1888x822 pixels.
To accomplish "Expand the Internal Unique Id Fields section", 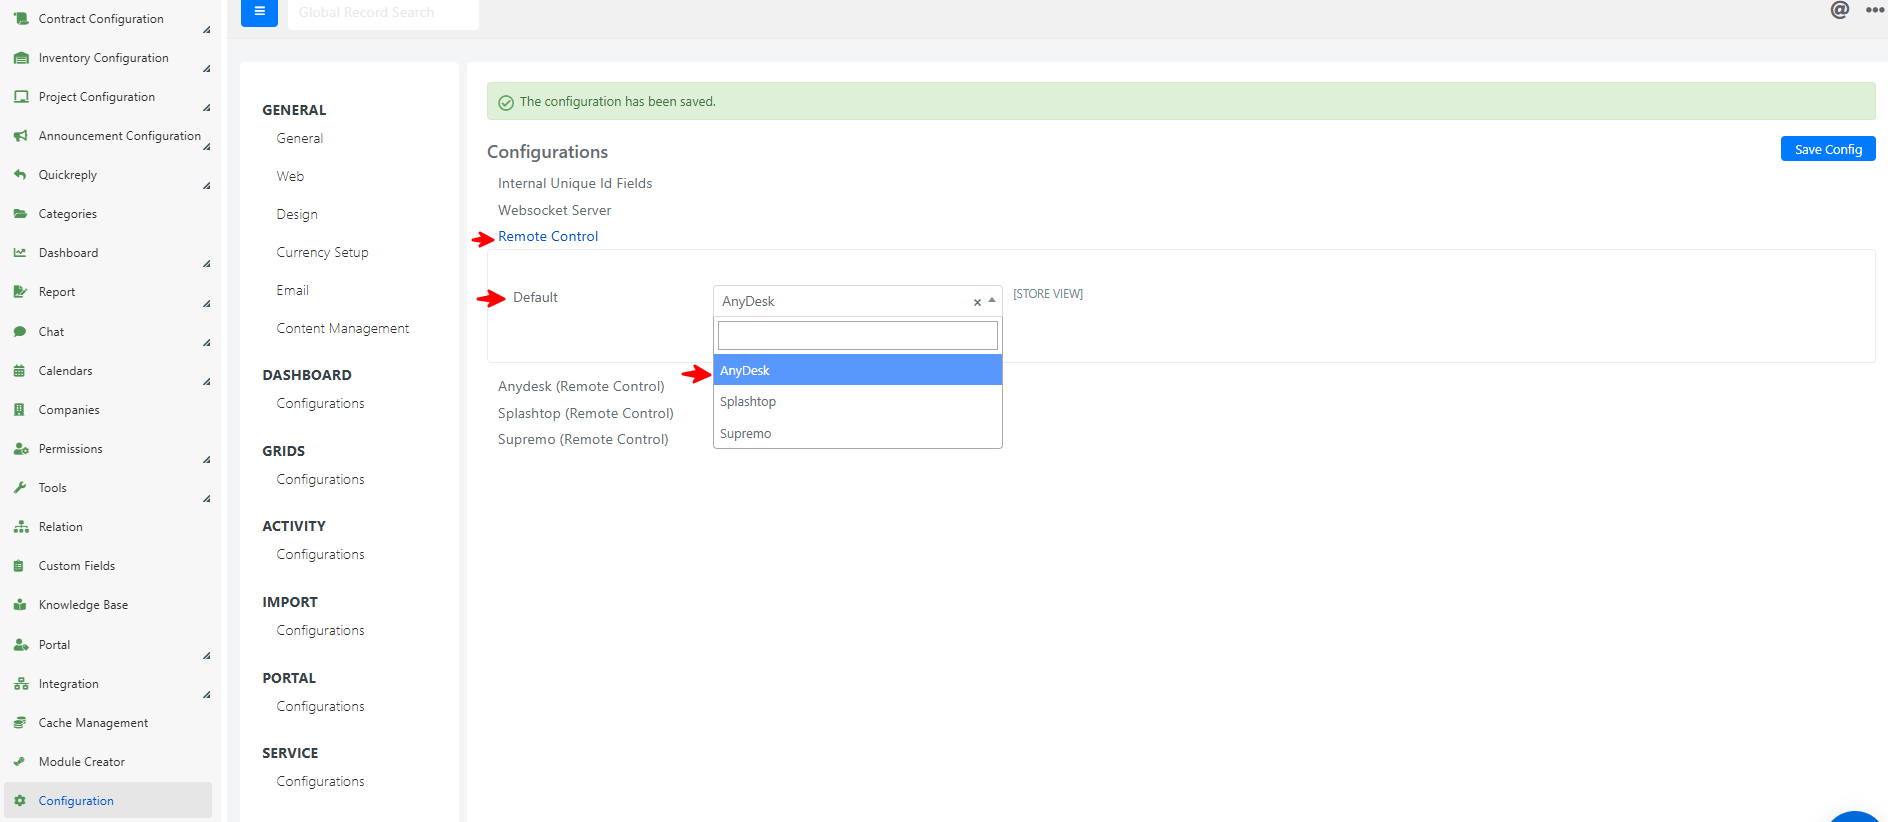I will tap(575, 183).
